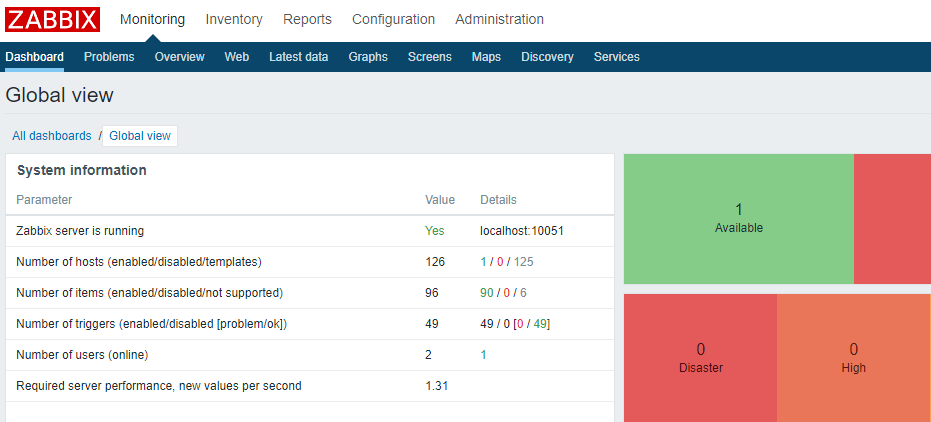The width and height of the screenshot is (931, 422).
Task: Click the green 'Yes' value
Action: coord(435,231)
